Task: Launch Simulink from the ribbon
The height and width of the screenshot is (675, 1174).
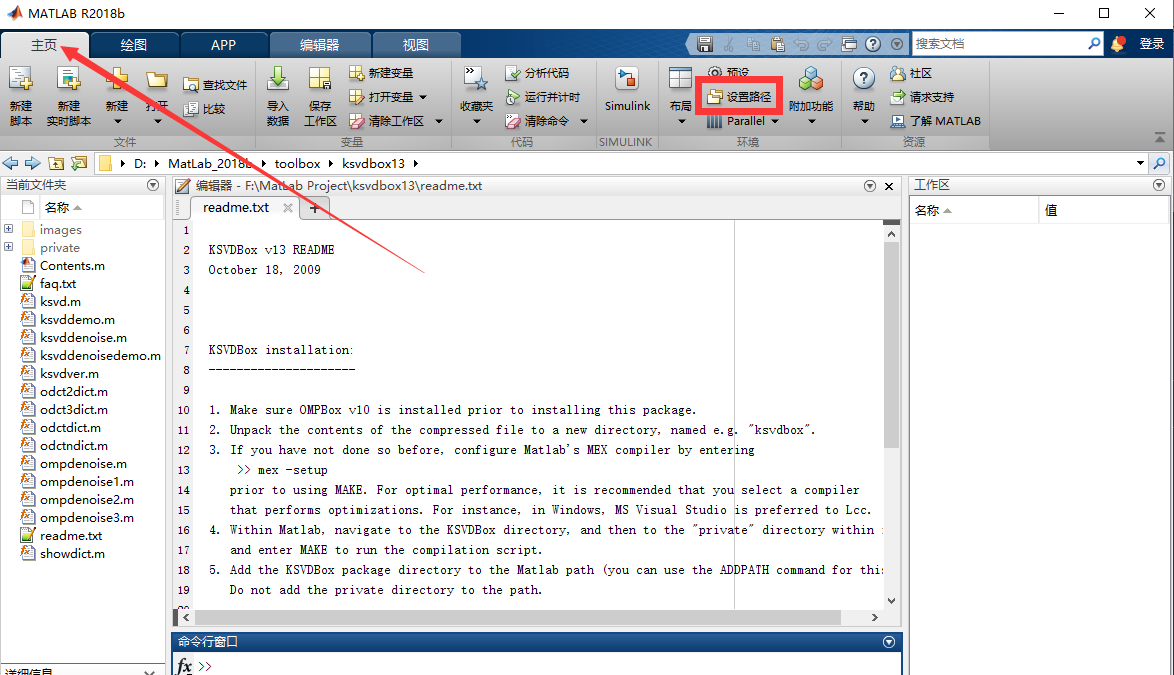Action: click(x=627, y=90)
